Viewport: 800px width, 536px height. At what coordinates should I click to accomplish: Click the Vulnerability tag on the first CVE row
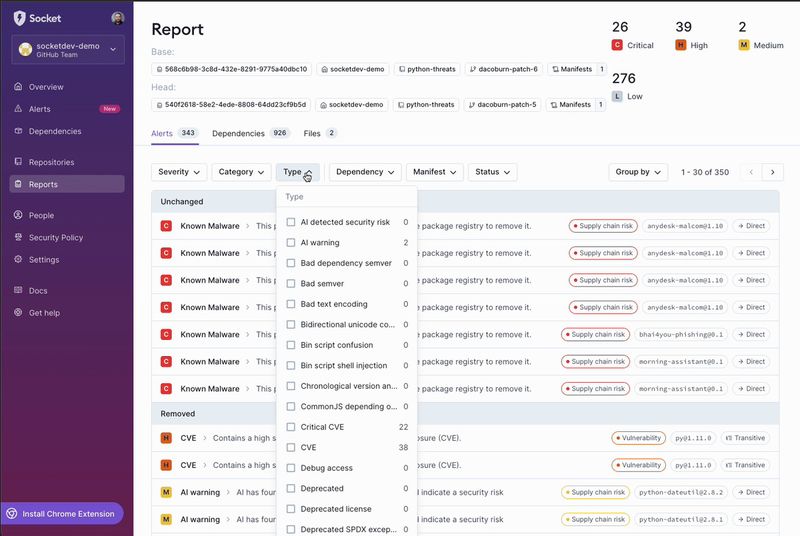coord(638,438)
